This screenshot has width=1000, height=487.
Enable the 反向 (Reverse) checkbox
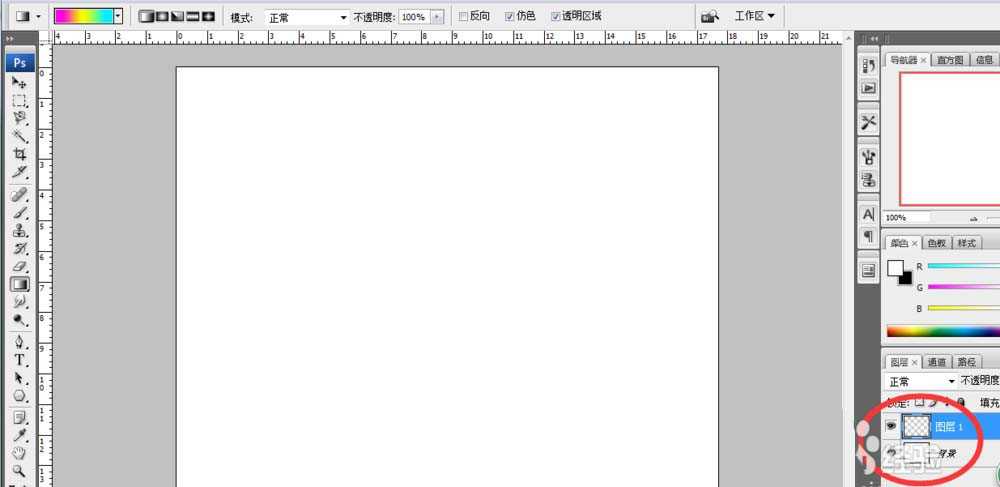point(463,17)
